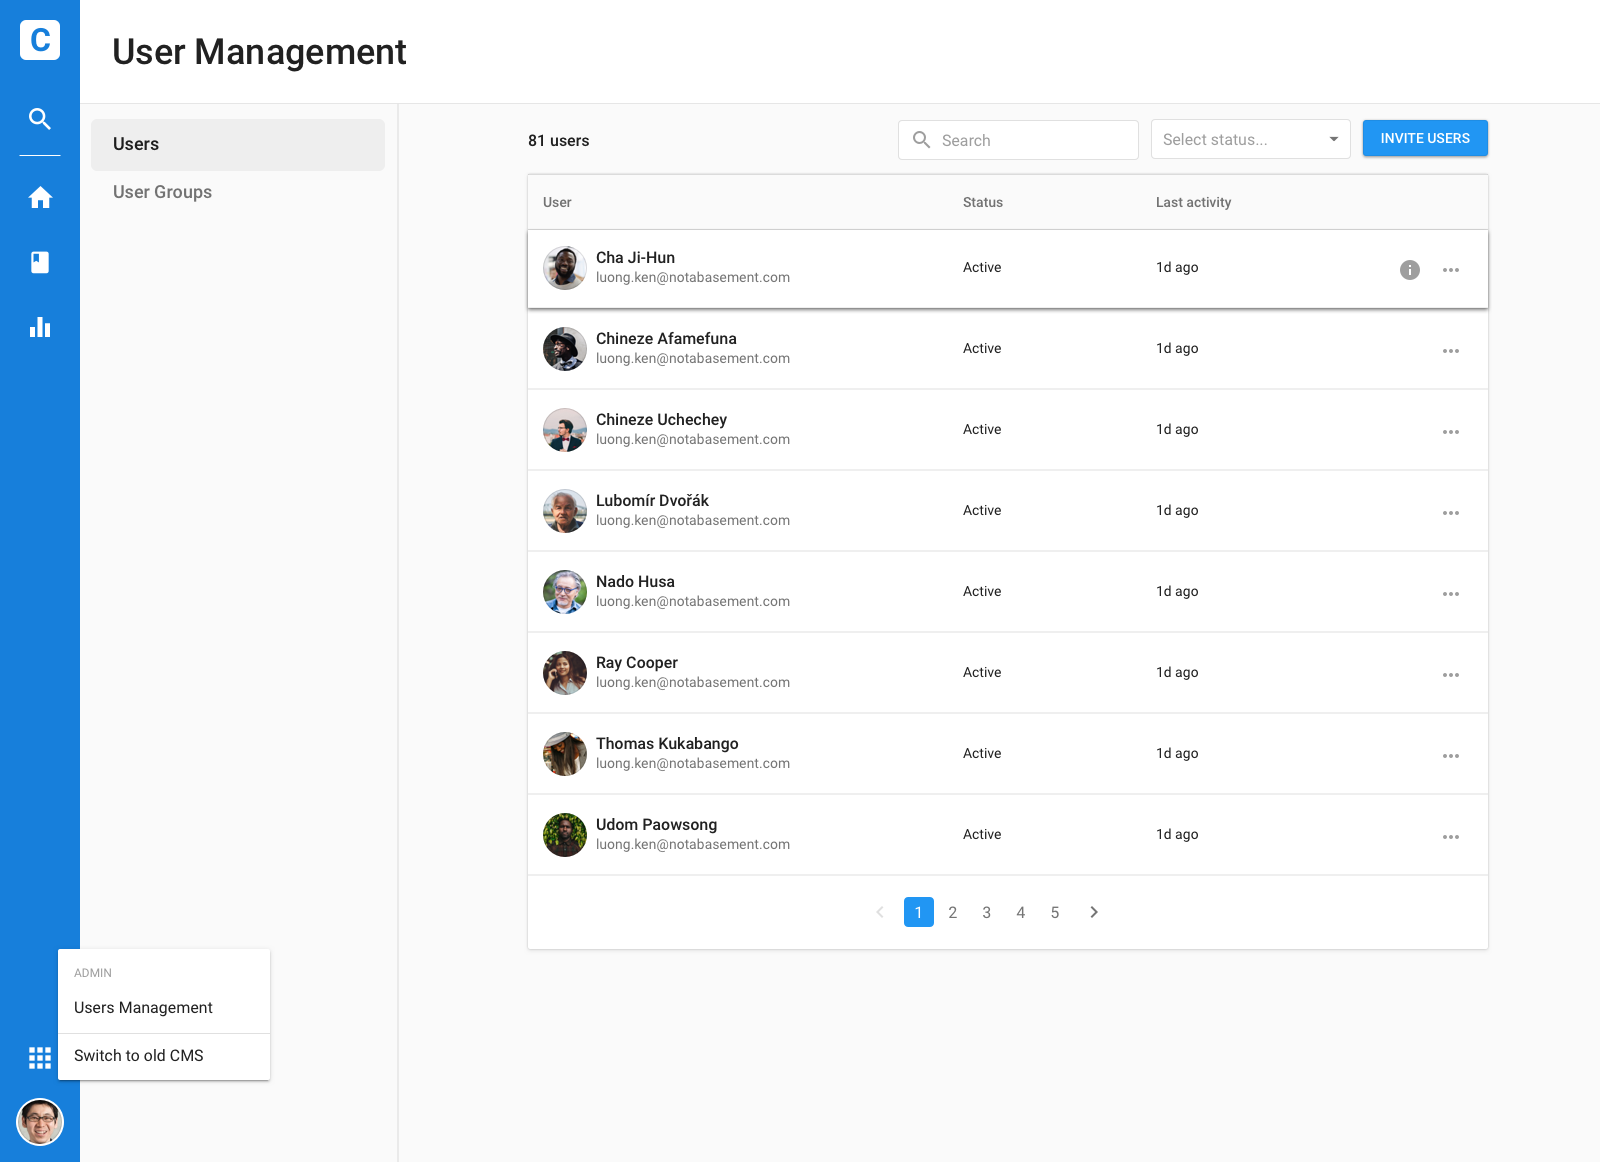
Task: Open analytics bar chart icon in the sidebar
Action: [40, 327]
